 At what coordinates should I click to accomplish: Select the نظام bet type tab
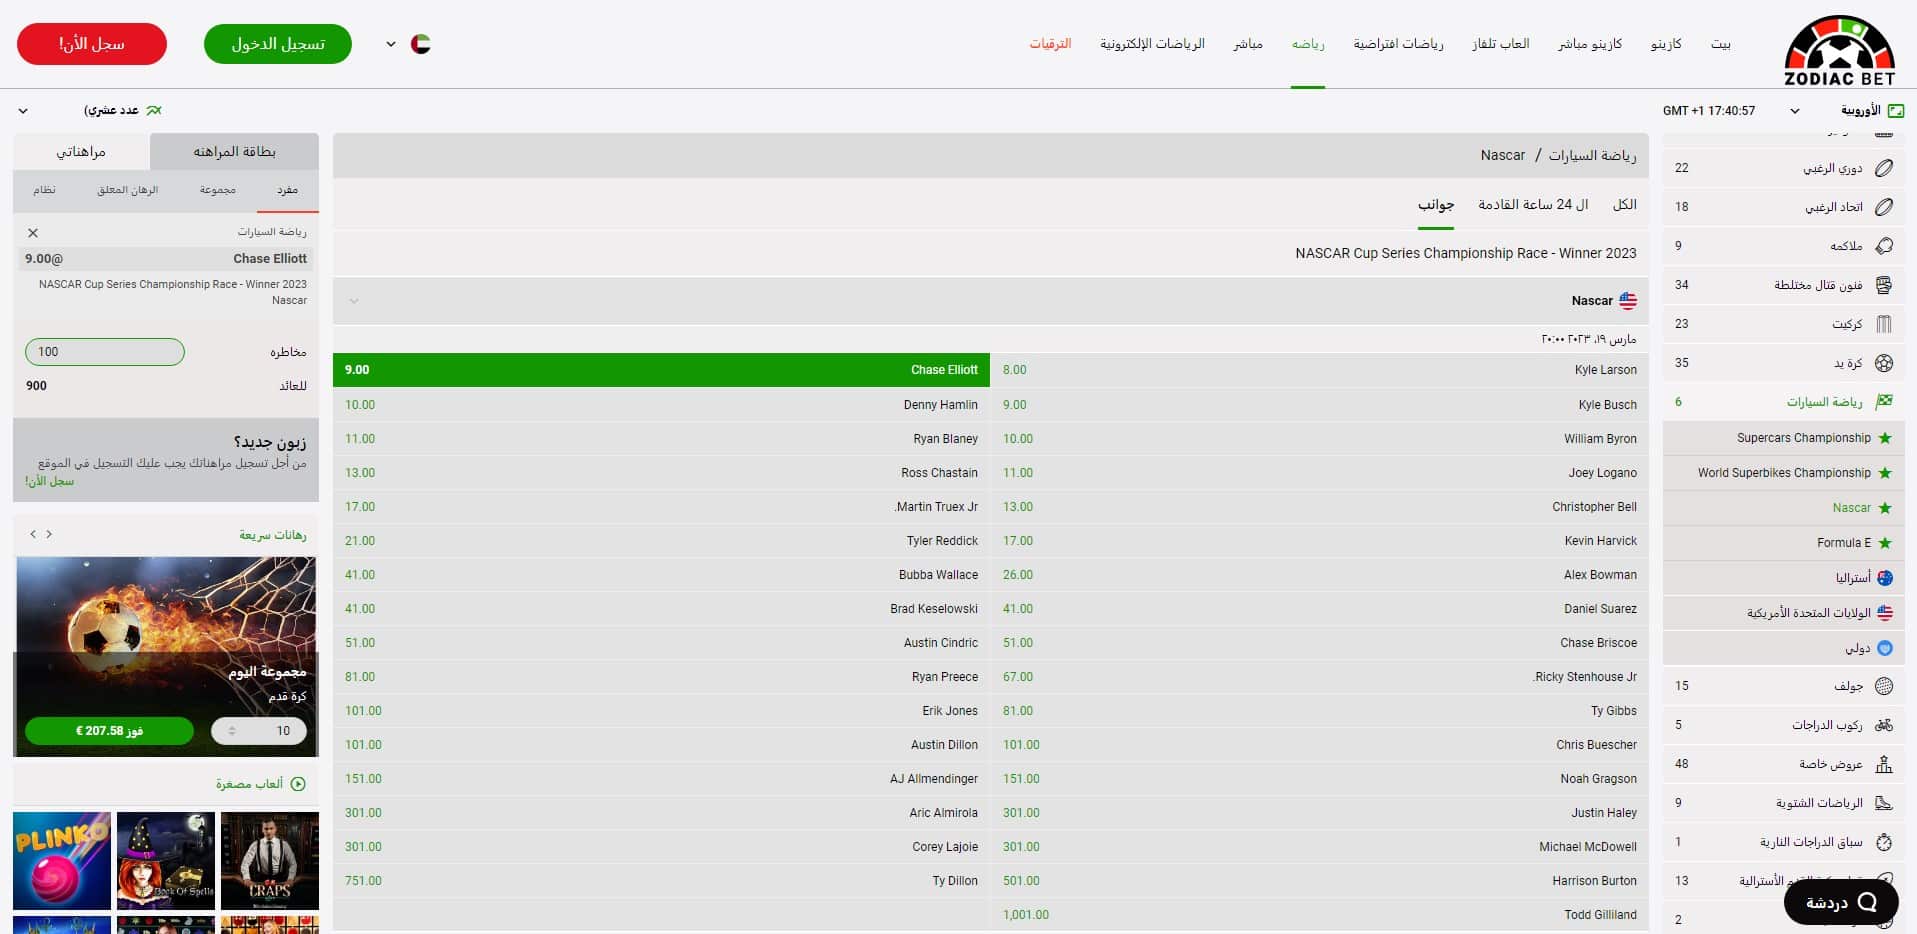[44, 190]
